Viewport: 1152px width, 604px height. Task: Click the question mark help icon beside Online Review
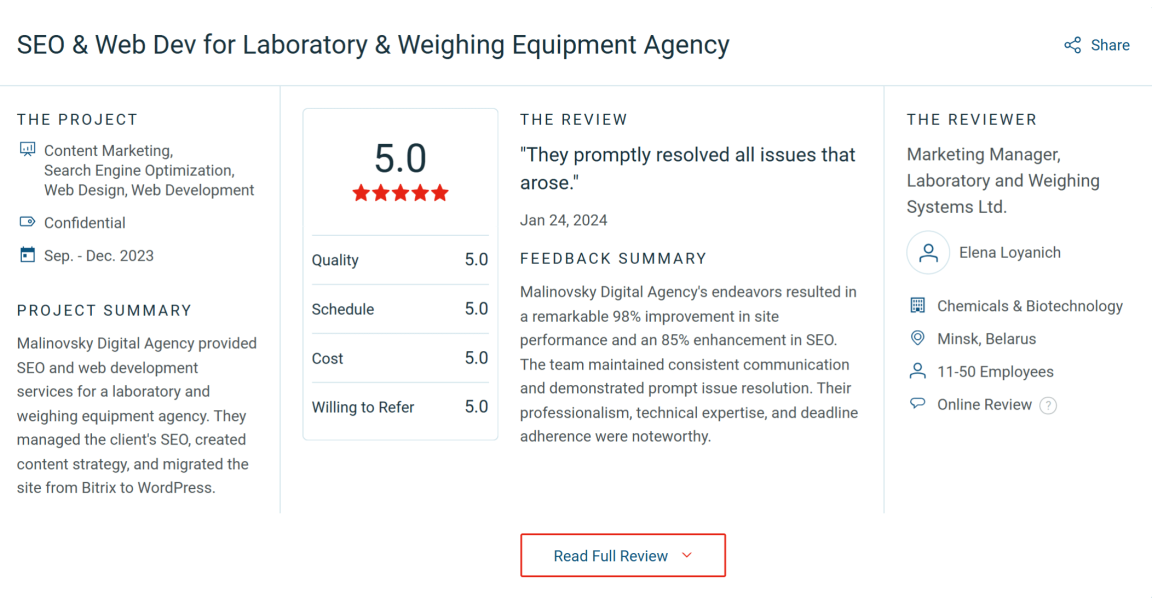coord(1047,404)
